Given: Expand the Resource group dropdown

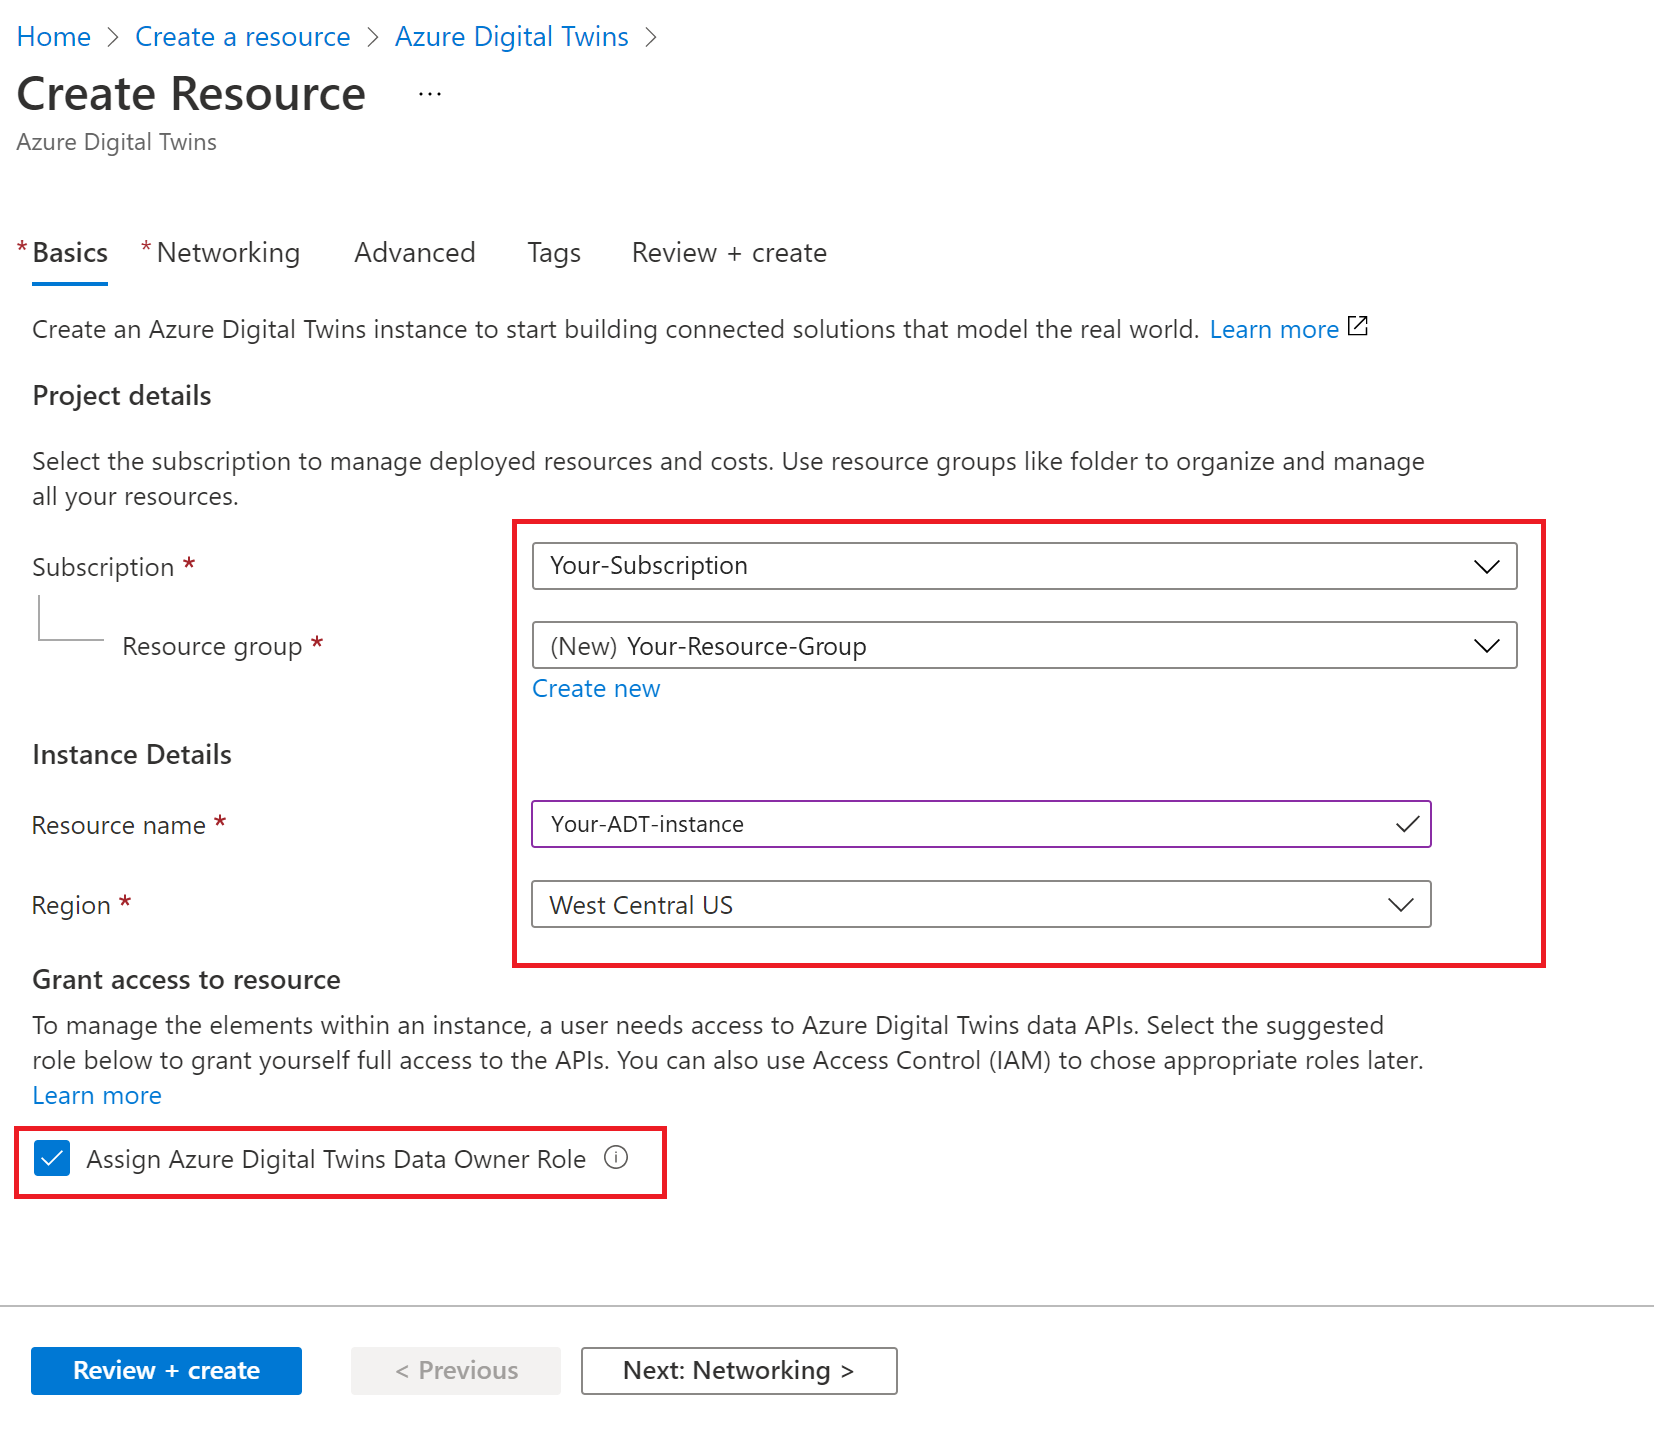Looking at the screenshot, I should point(1487,645).
